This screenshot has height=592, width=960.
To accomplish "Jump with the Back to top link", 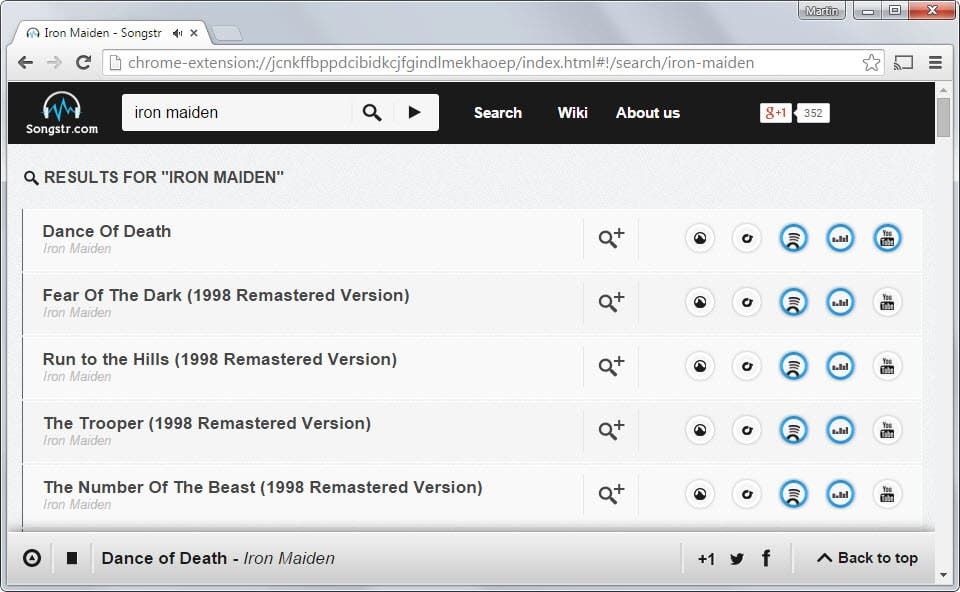I will tap(867, 558).
